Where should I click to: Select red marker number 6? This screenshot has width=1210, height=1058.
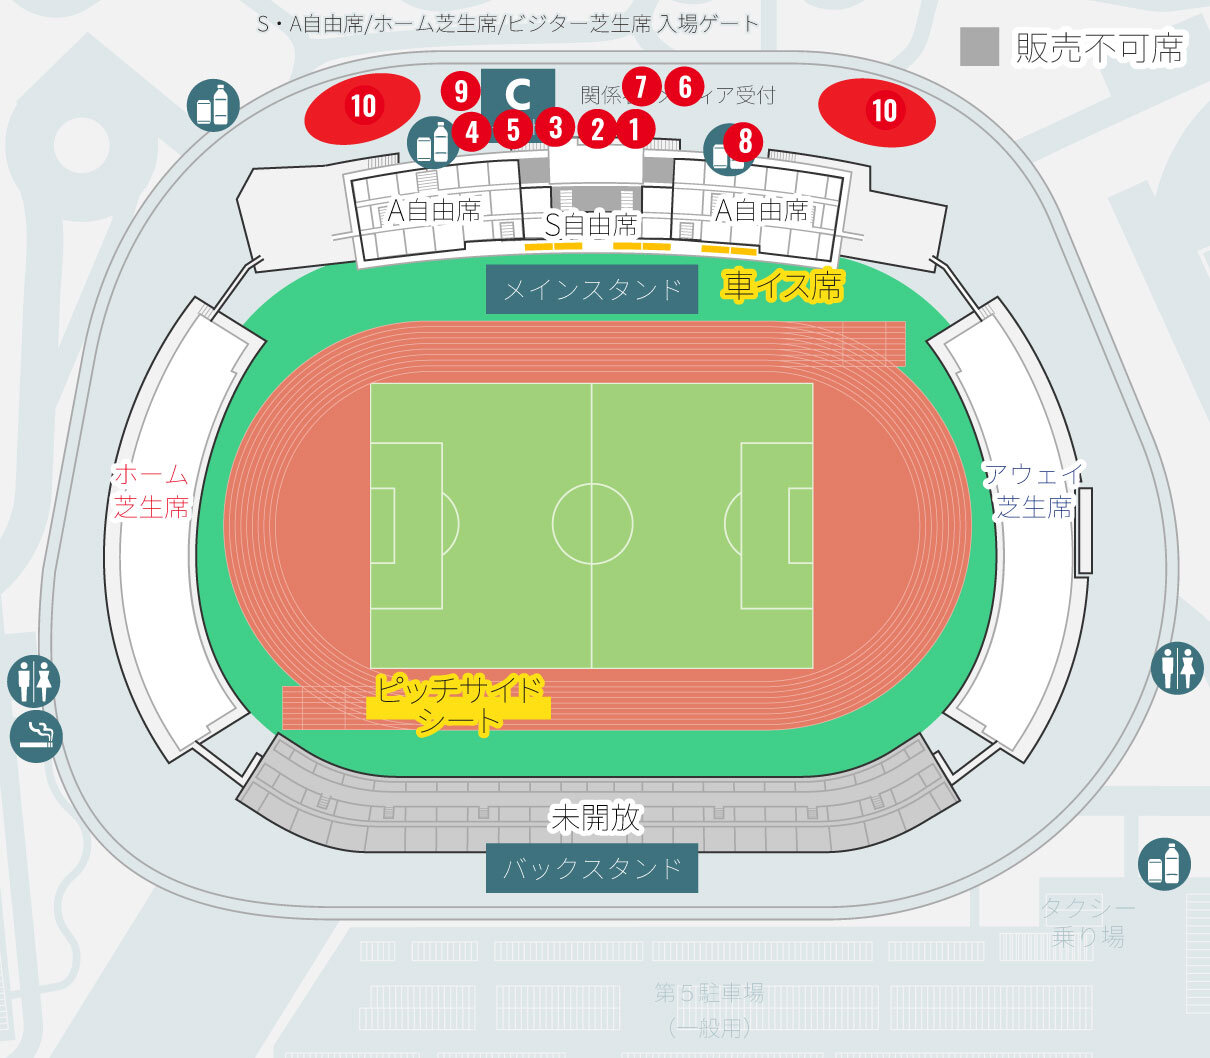(x=685, y=87)
